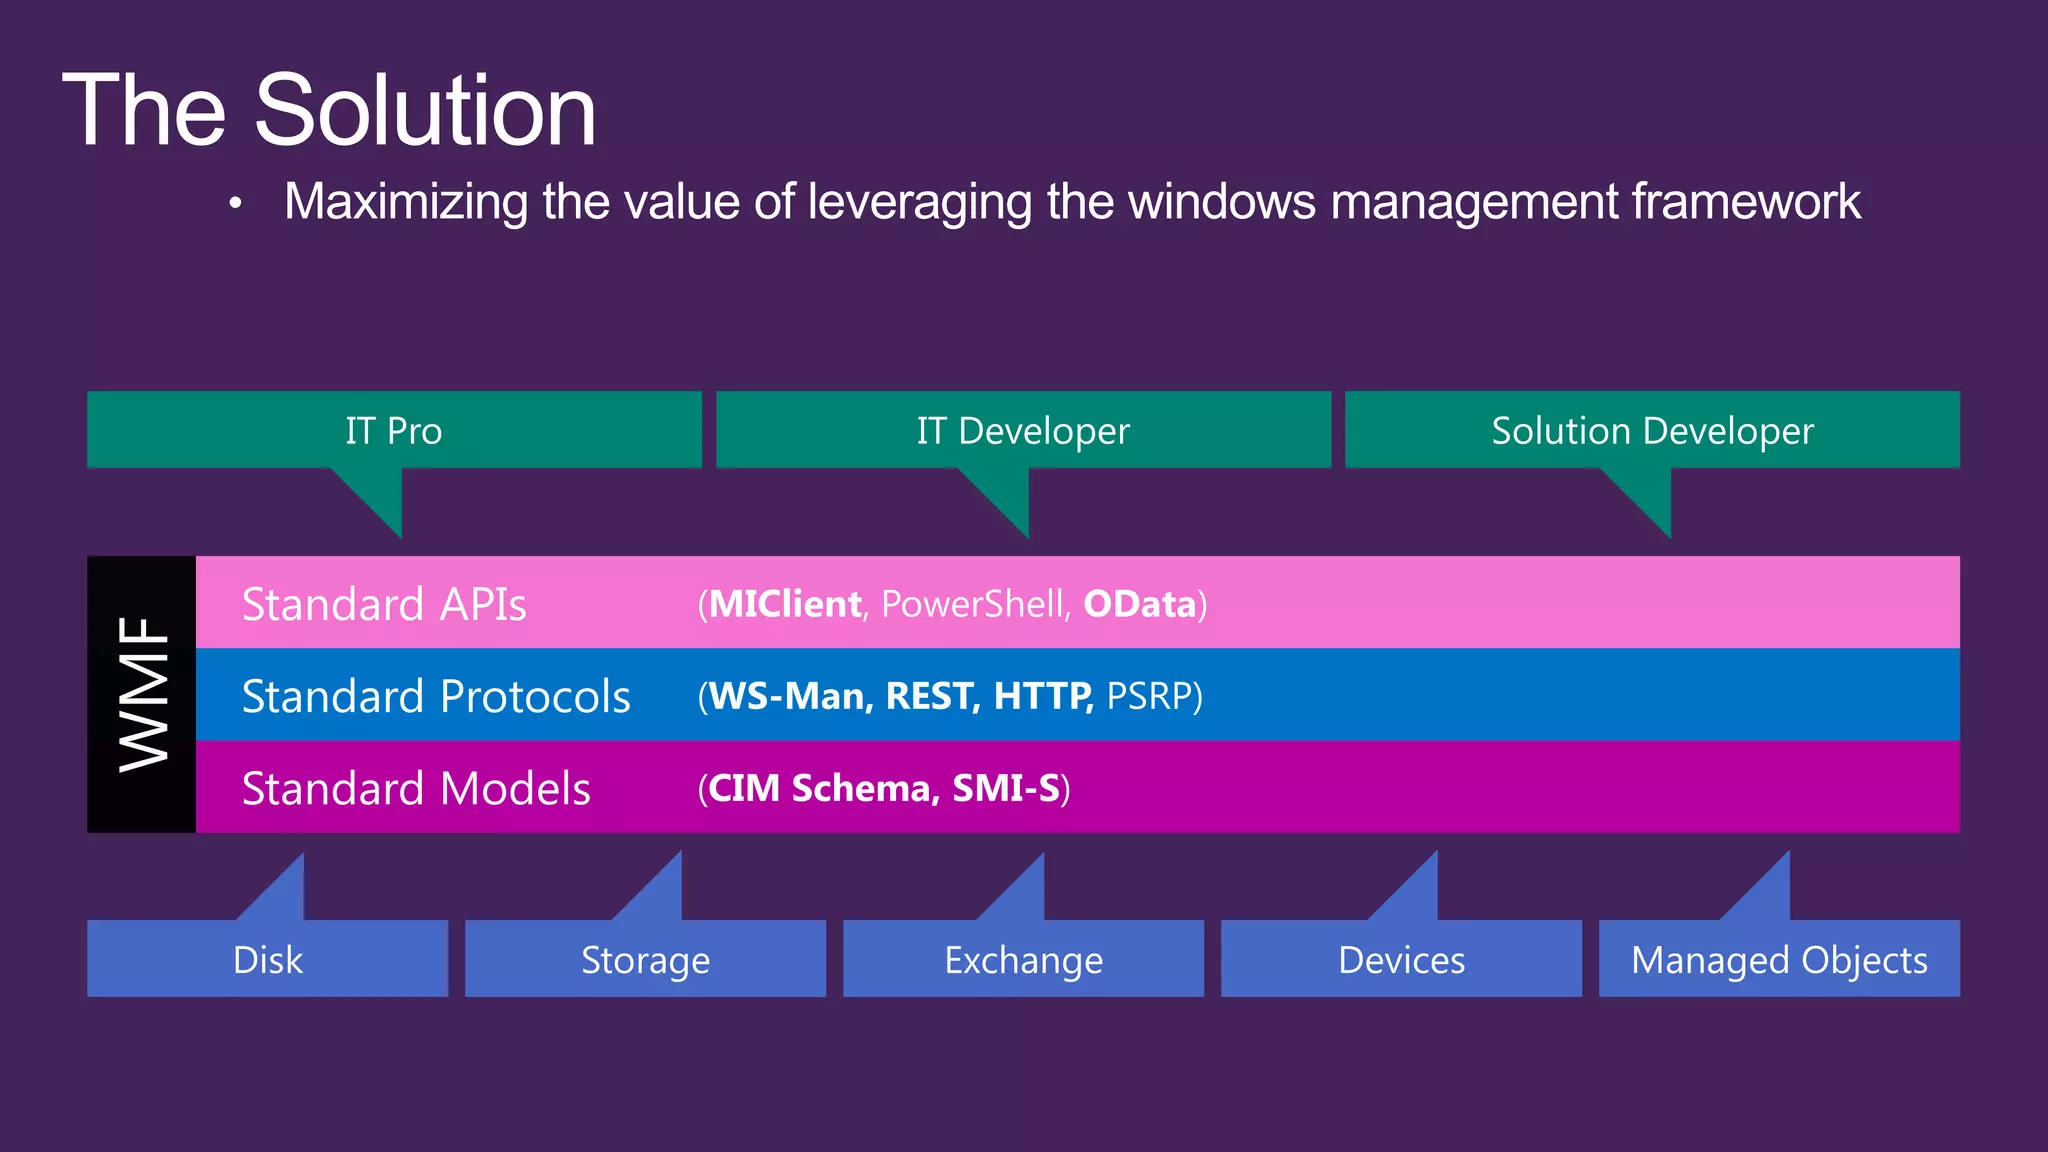
Task: Select the IT Developer callout box
Action: pyautogui.click(x=1023, y=431)
